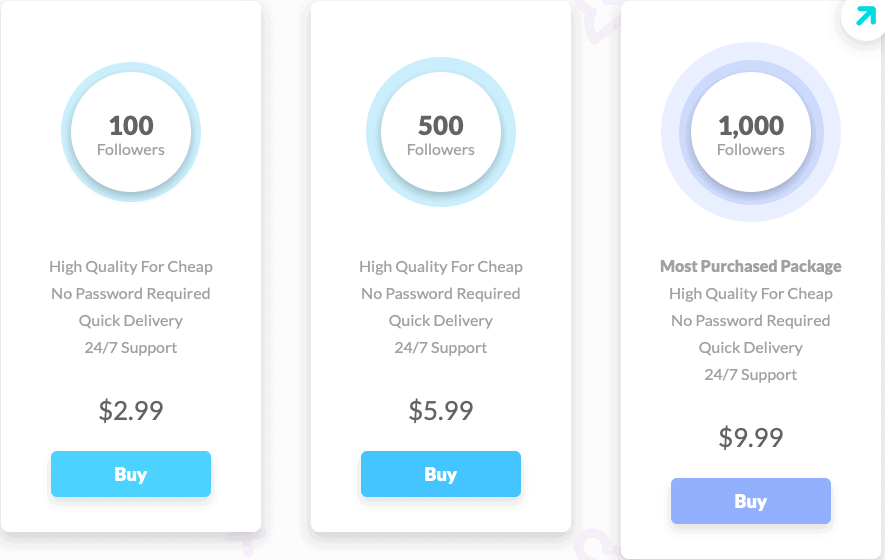Click the $5.99 price label

[x=441, y=410]
